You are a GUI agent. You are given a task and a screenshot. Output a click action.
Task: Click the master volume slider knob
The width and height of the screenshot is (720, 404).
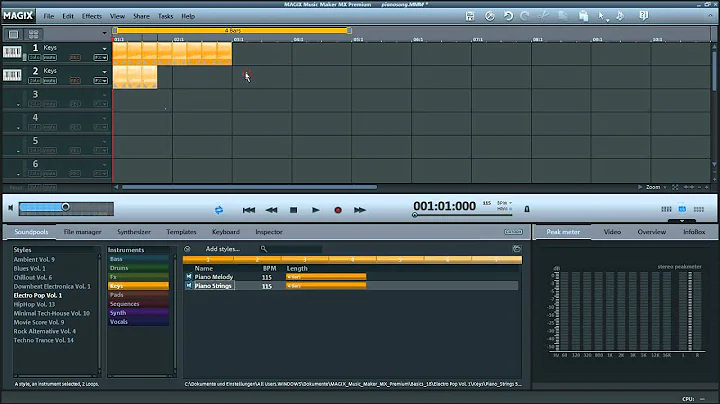[x=66, y=207]
